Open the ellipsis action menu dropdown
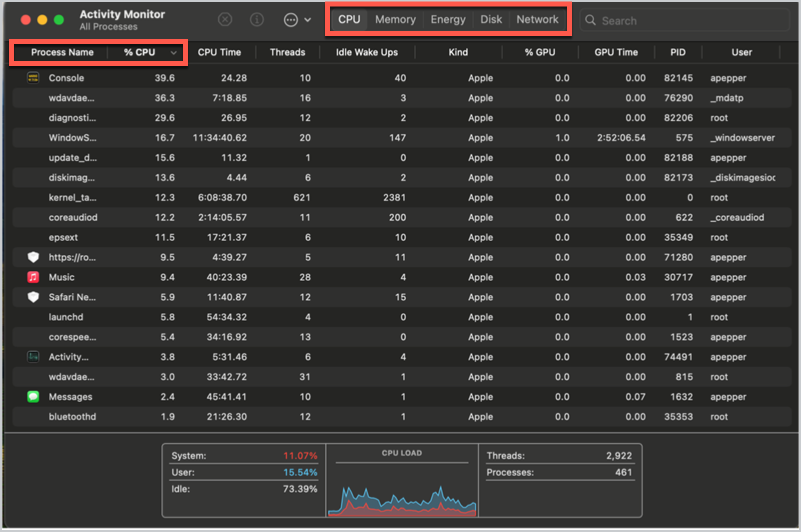The height and width of the screenshot is (532, 801). point(297,20)
